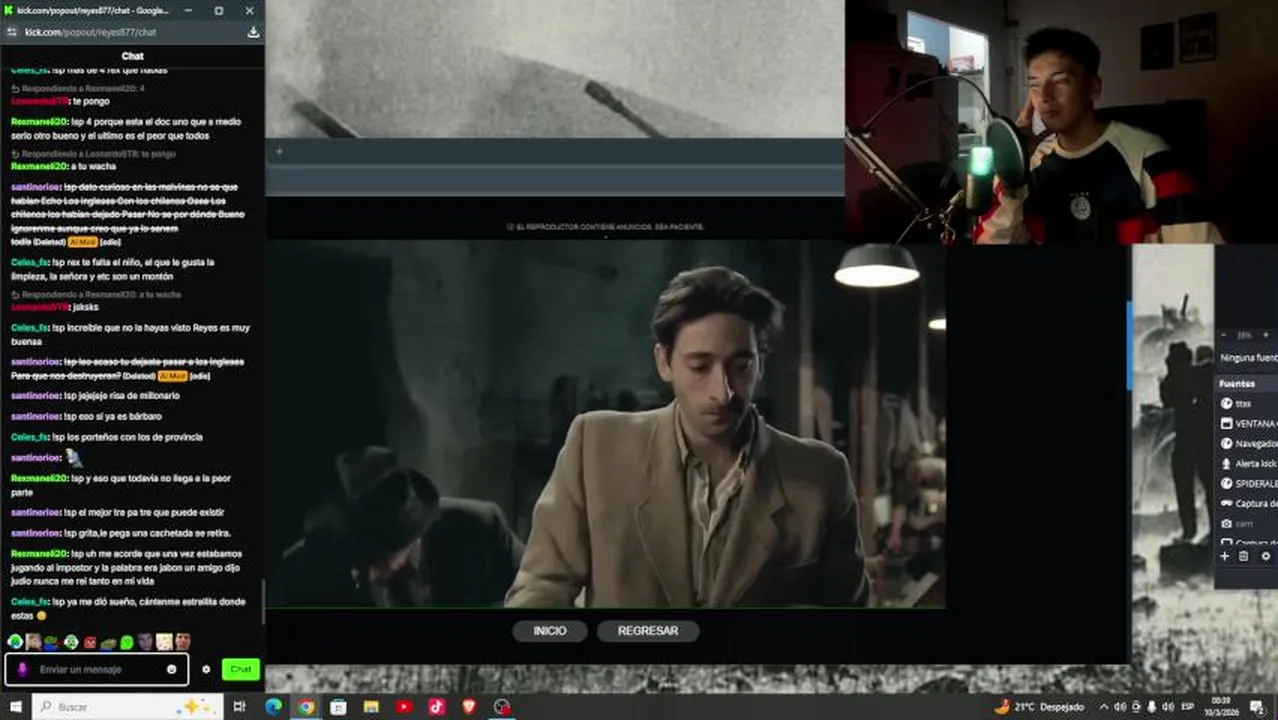Click the LeonardoSTR 'jsksks' message
1278x720 pixels.
(x=55, y=307)
